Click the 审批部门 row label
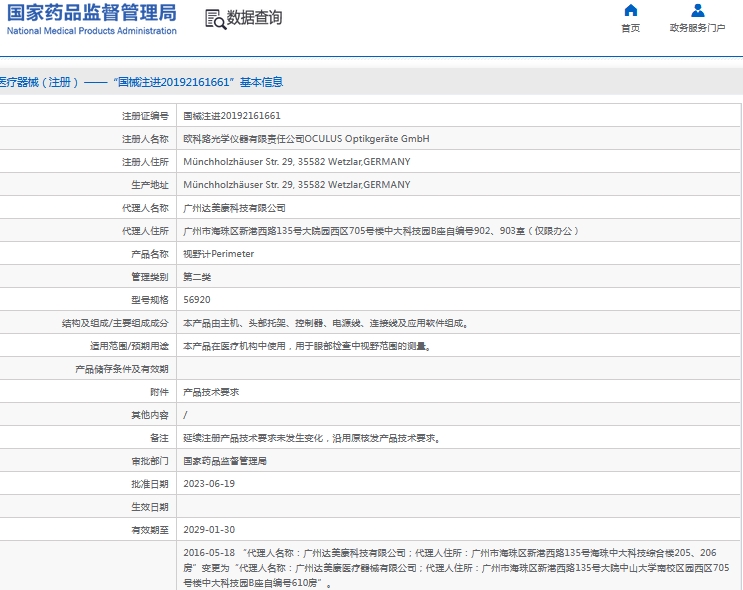Image resolution: width=743 pixels, height=590 pixels. tap(150, 461)
